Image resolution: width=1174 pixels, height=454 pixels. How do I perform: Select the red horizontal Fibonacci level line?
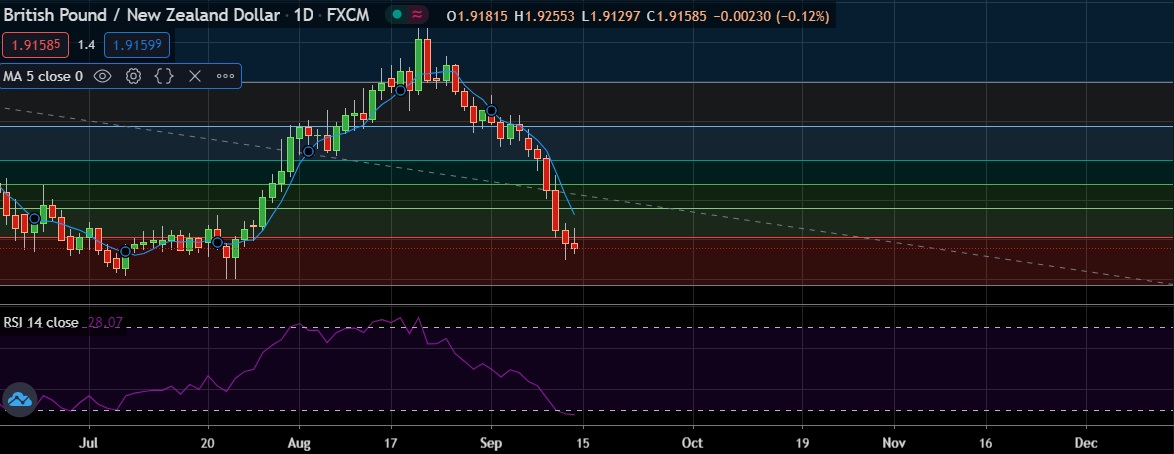point(587,238)
